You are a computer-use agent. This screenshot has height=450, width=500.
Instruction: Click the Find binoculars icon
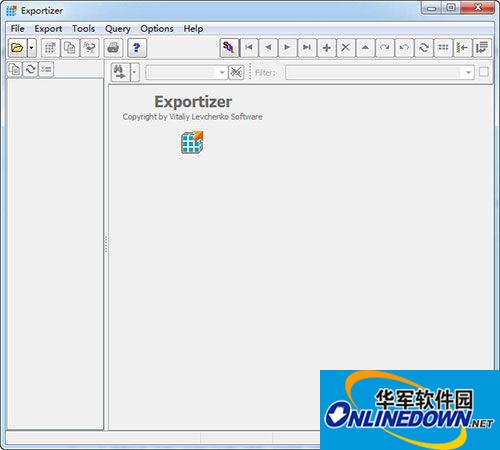coord(120,72)
